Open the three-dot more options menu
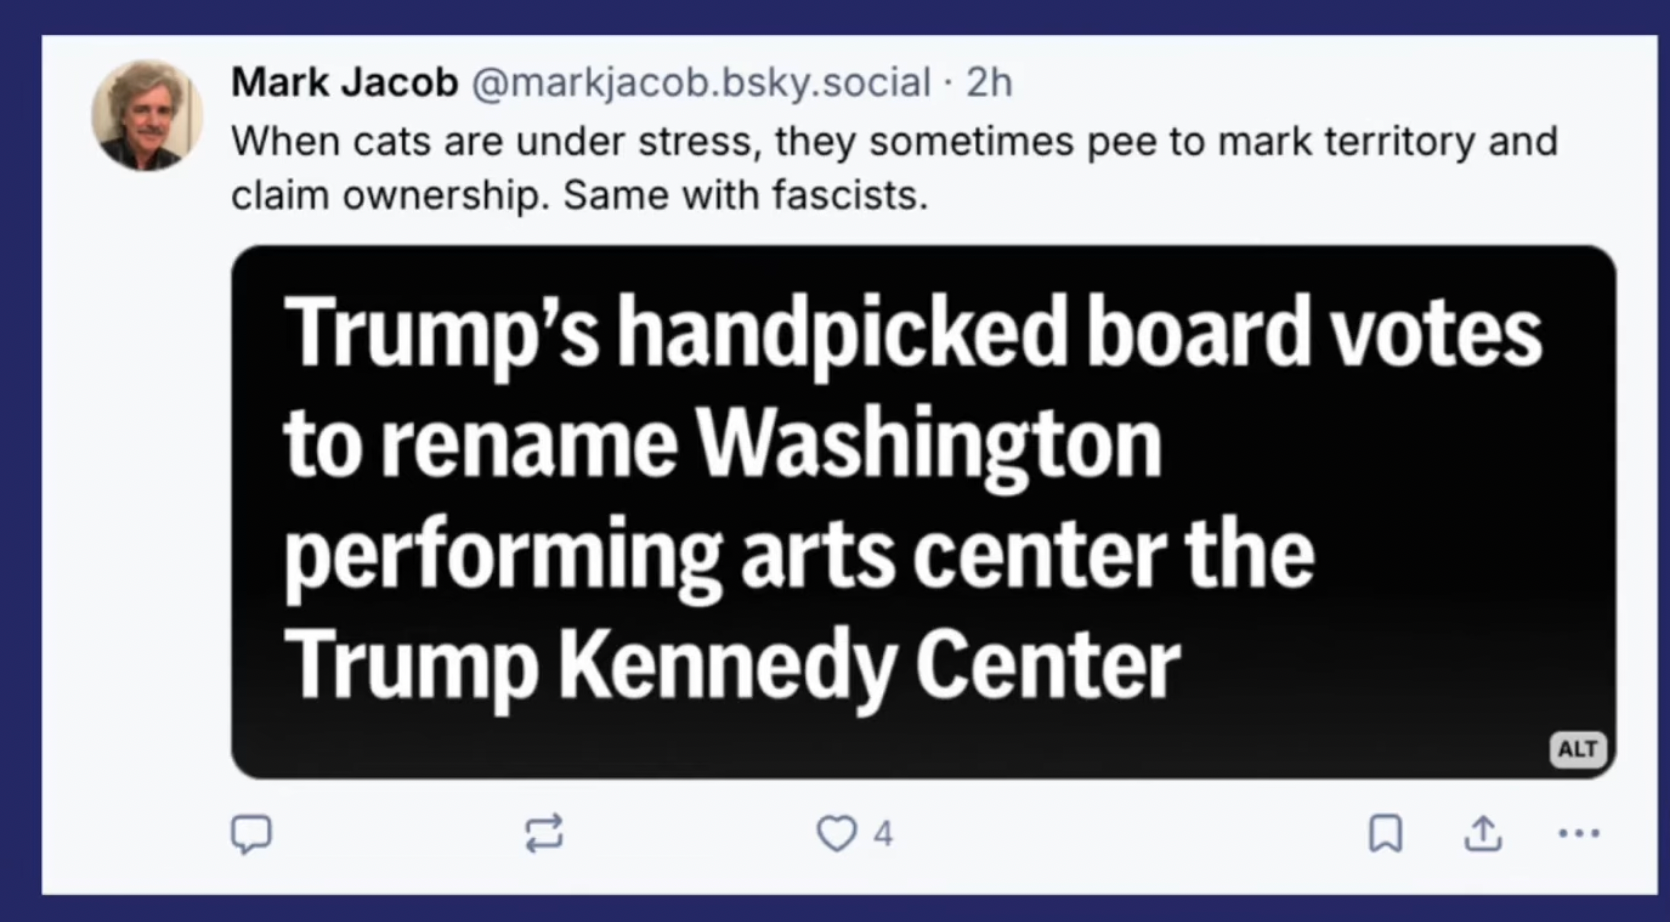Viewport: 1670px width, 922px height. pyautogui.click(x=1579, y=833)
